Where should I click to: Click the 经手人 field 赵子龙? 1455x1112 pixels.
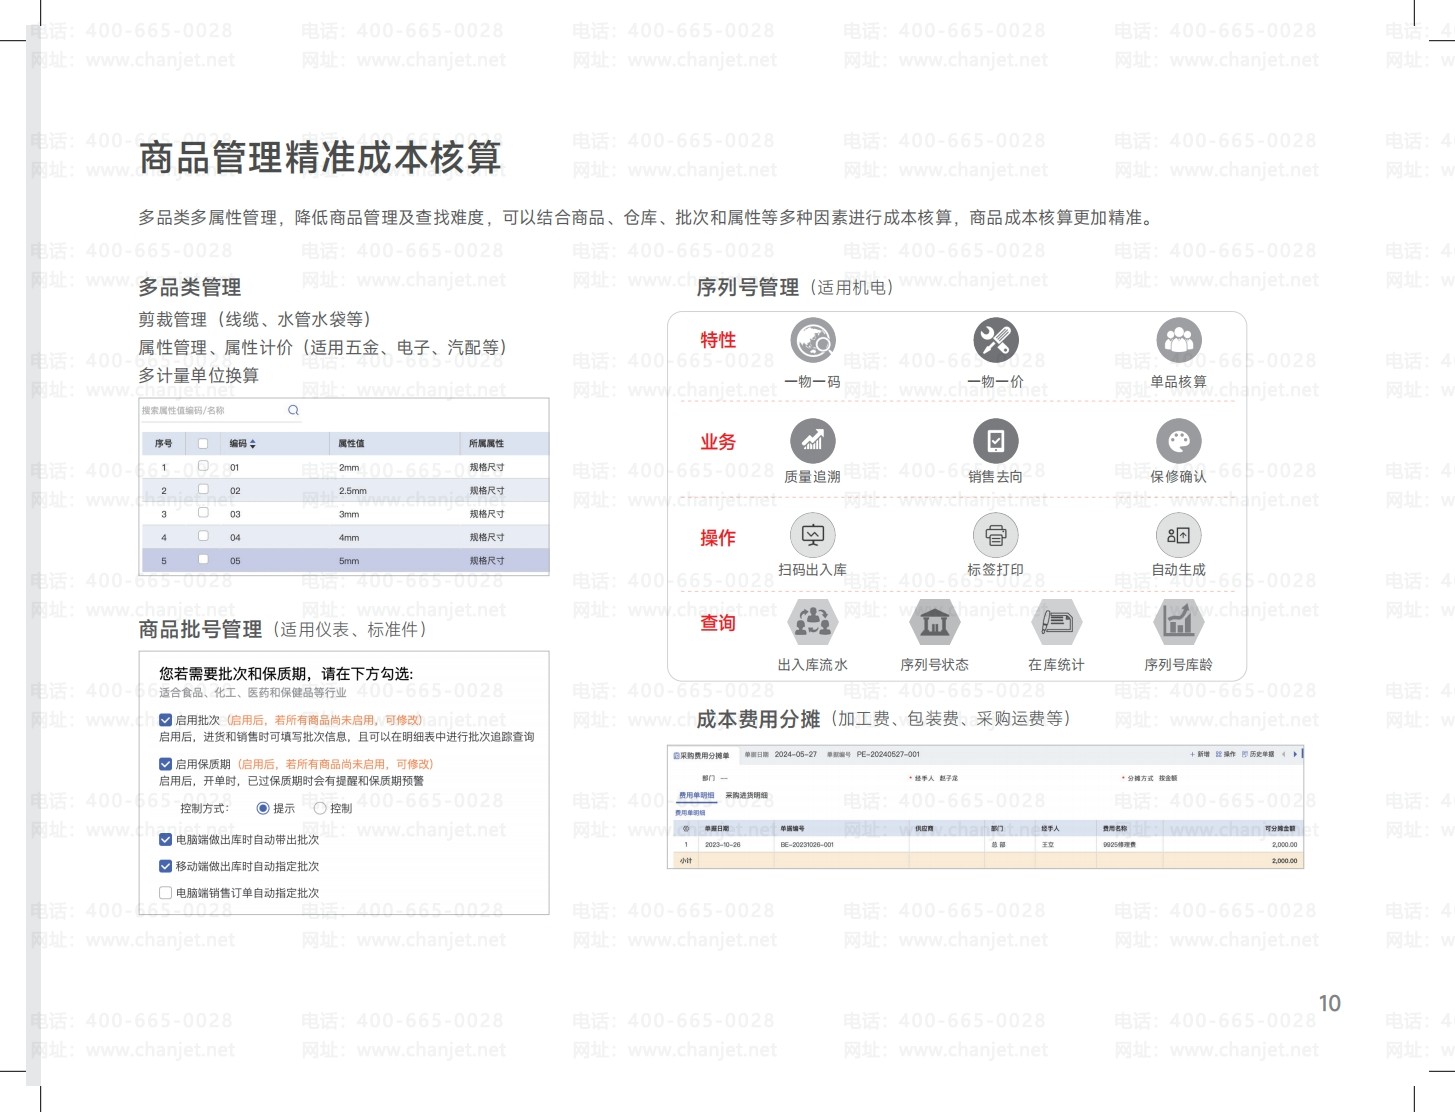tap(949, 778)
